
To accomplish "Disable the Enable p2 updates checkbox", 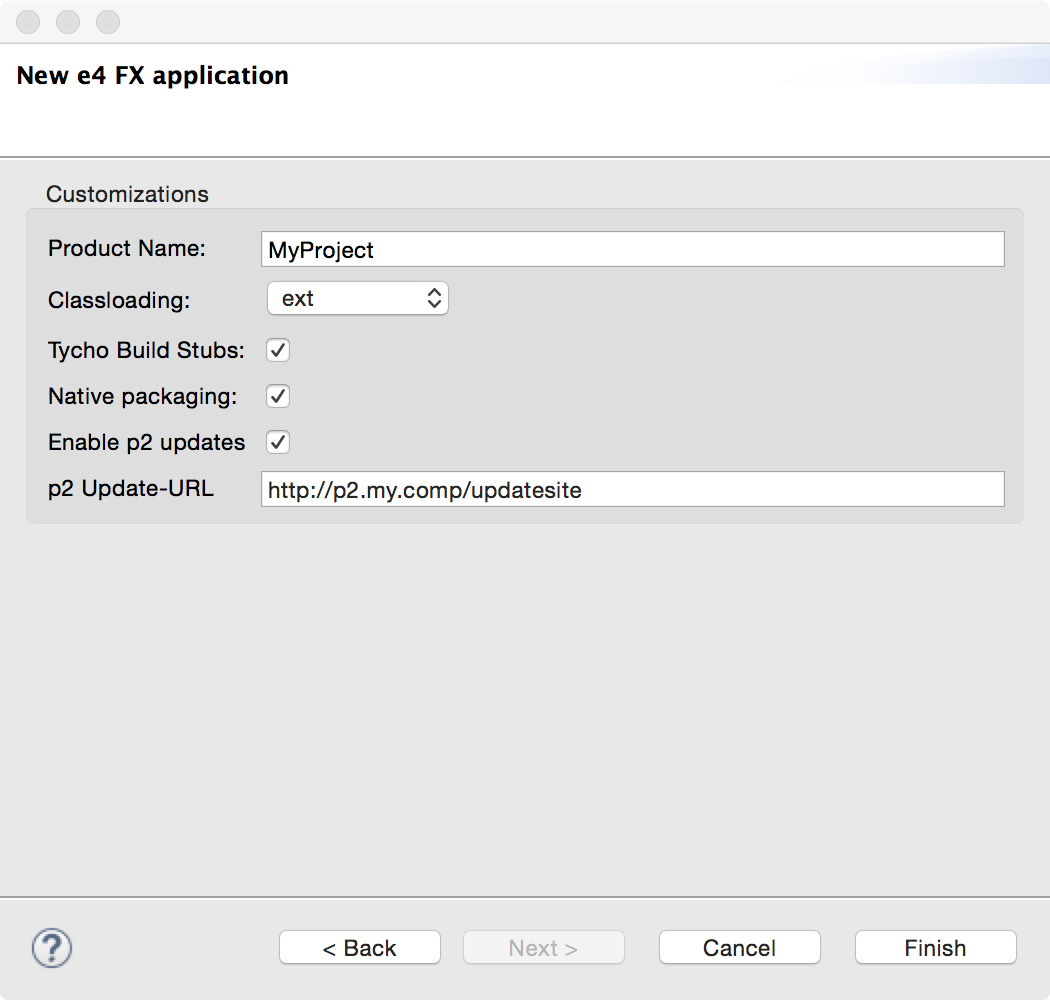I will click(278, 442).
